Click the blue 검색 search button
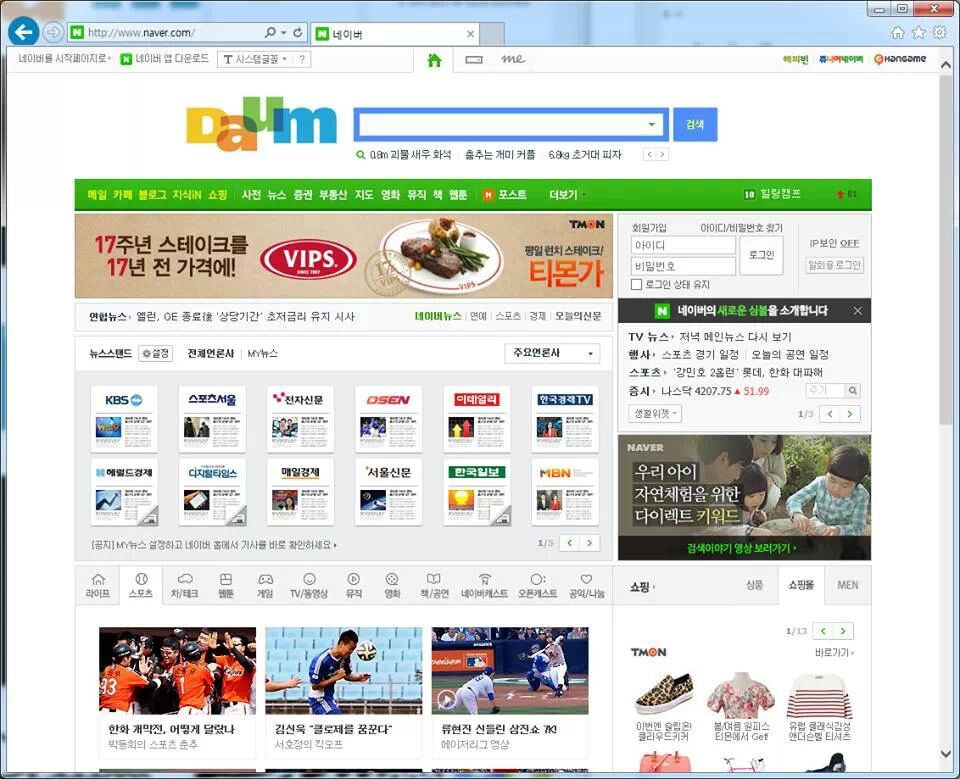The width and height of the screenshot is (960, 779). [695, 124]
